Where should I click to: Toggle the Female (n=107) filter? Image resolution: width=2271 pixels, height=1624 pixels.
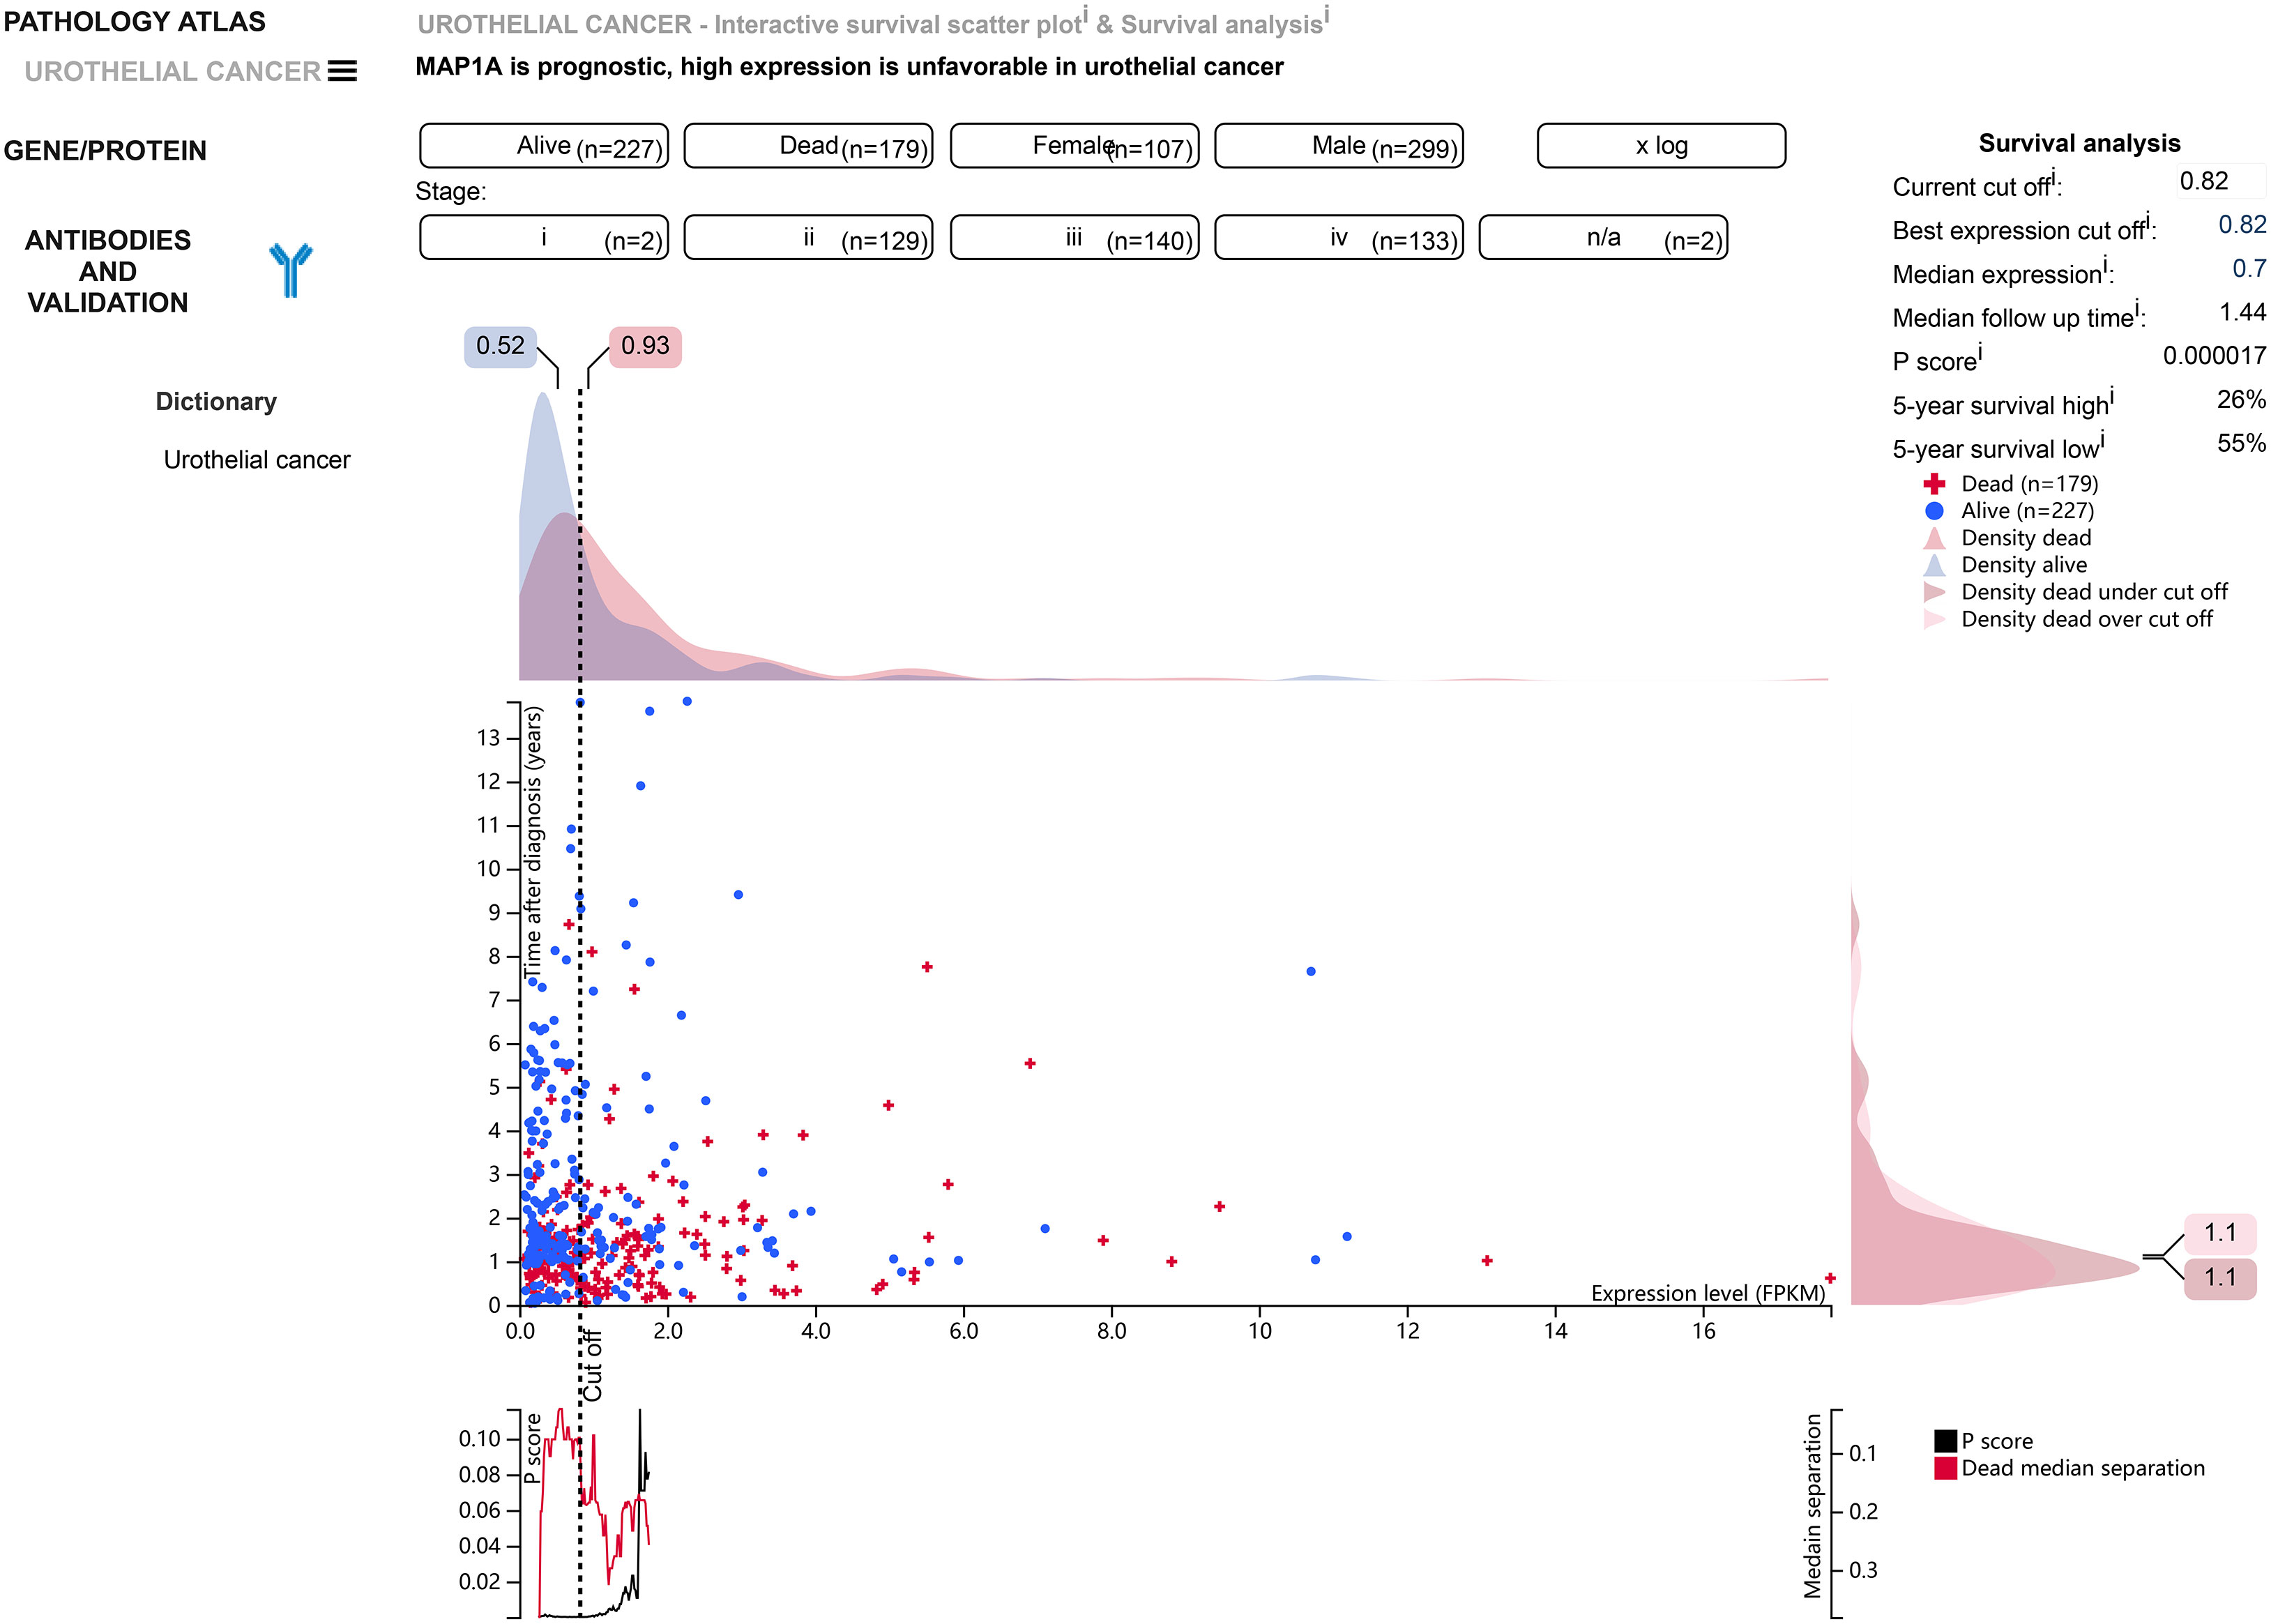[1074, 146]
